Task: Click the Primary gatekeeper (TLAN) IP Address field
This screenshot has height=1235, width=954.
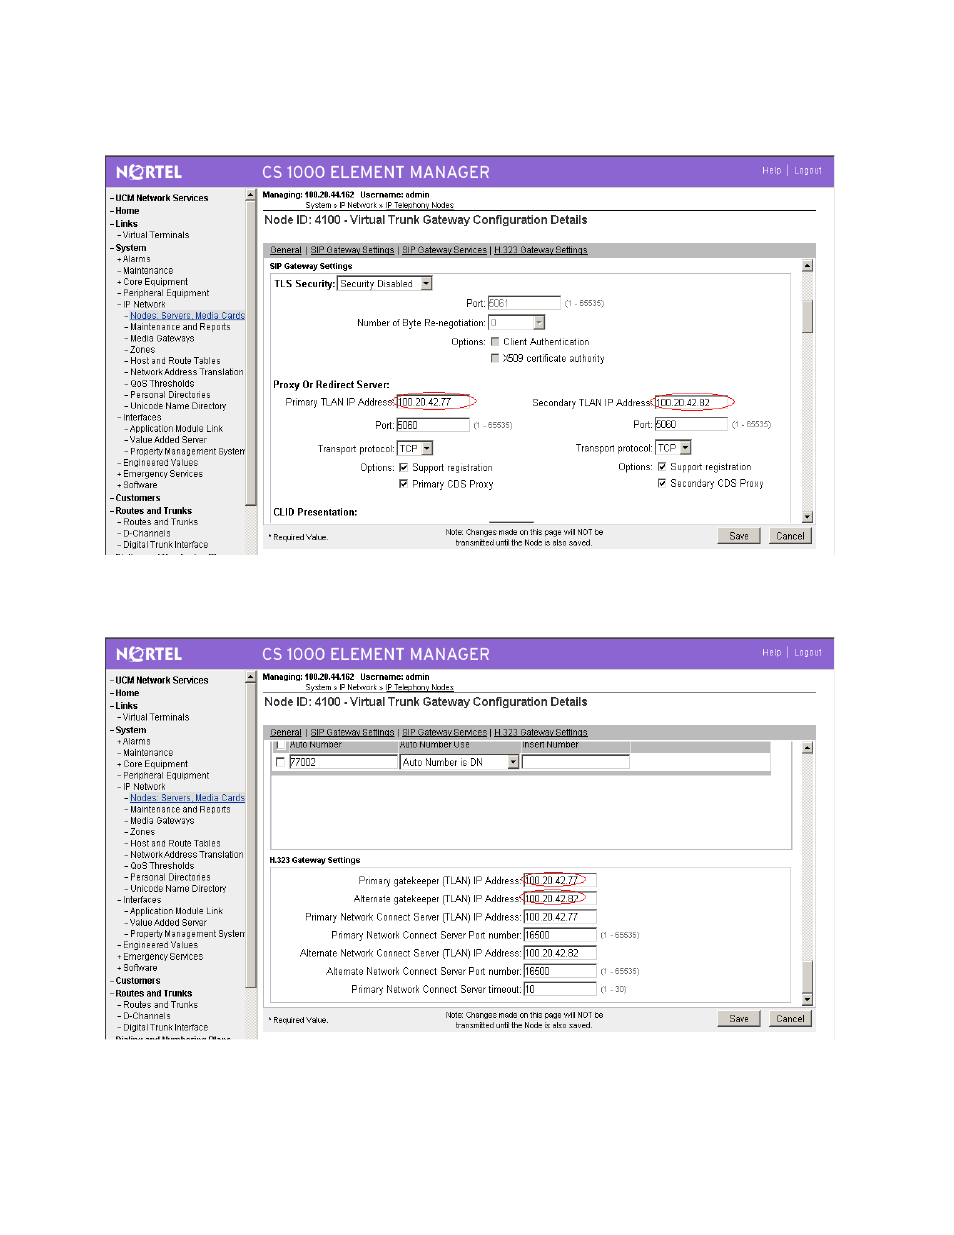Action: coord(560,881)
